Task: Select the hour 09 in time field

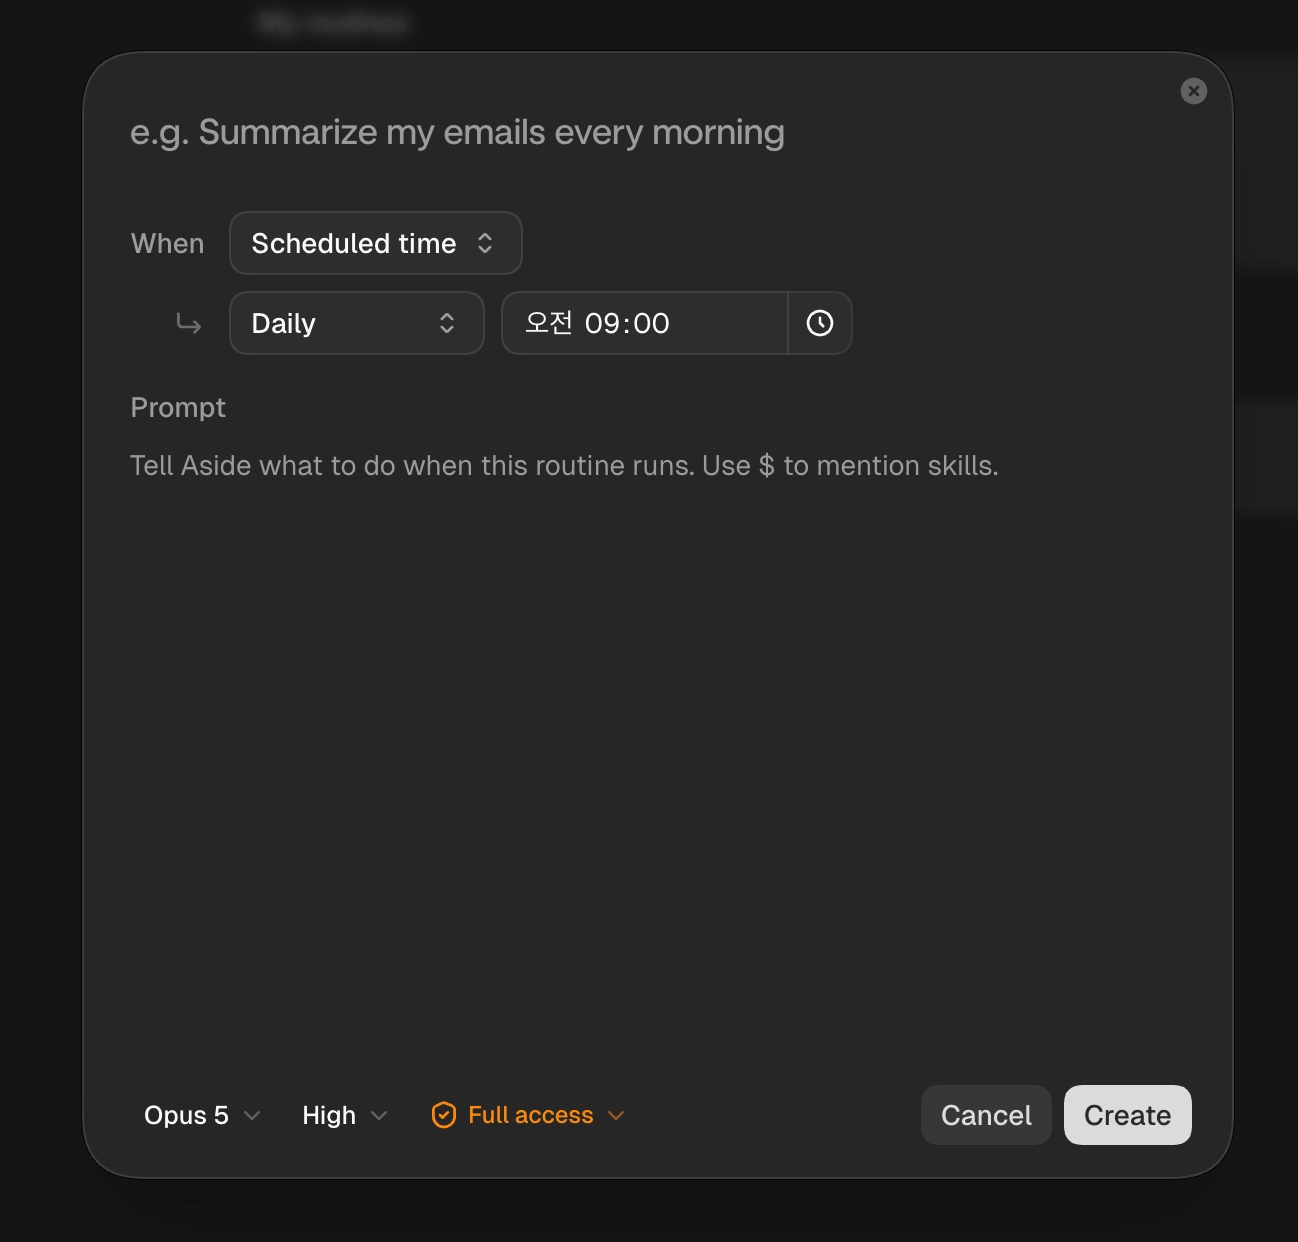Action: pos(602,323)
